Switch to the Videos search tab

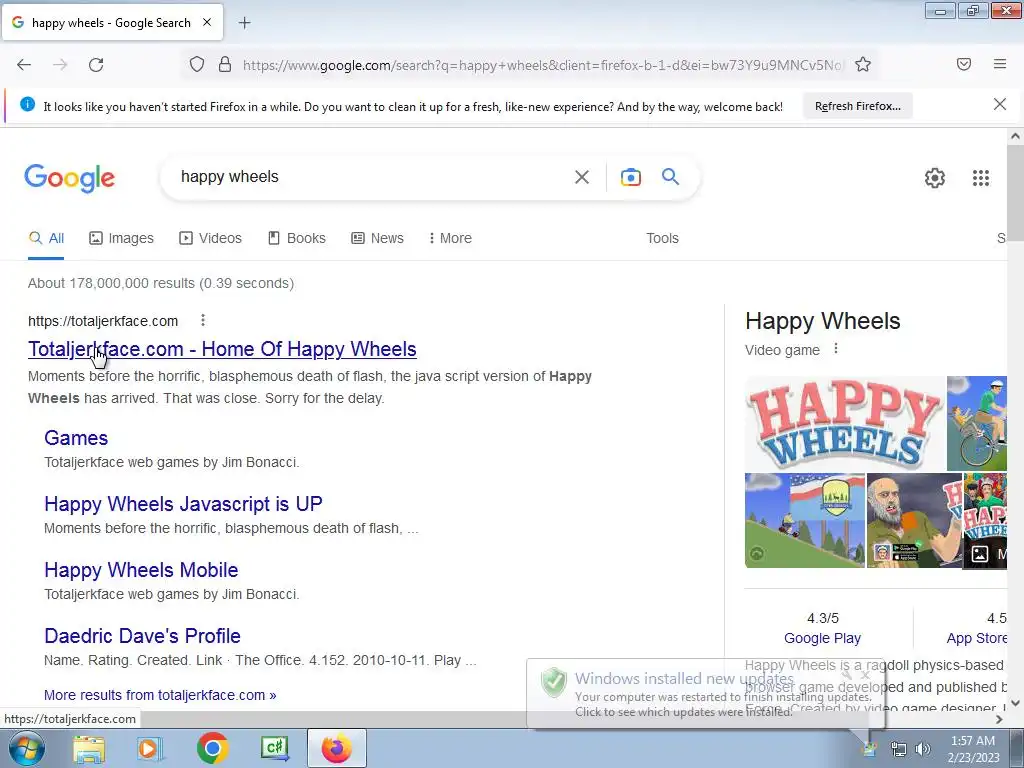[210, 238]
